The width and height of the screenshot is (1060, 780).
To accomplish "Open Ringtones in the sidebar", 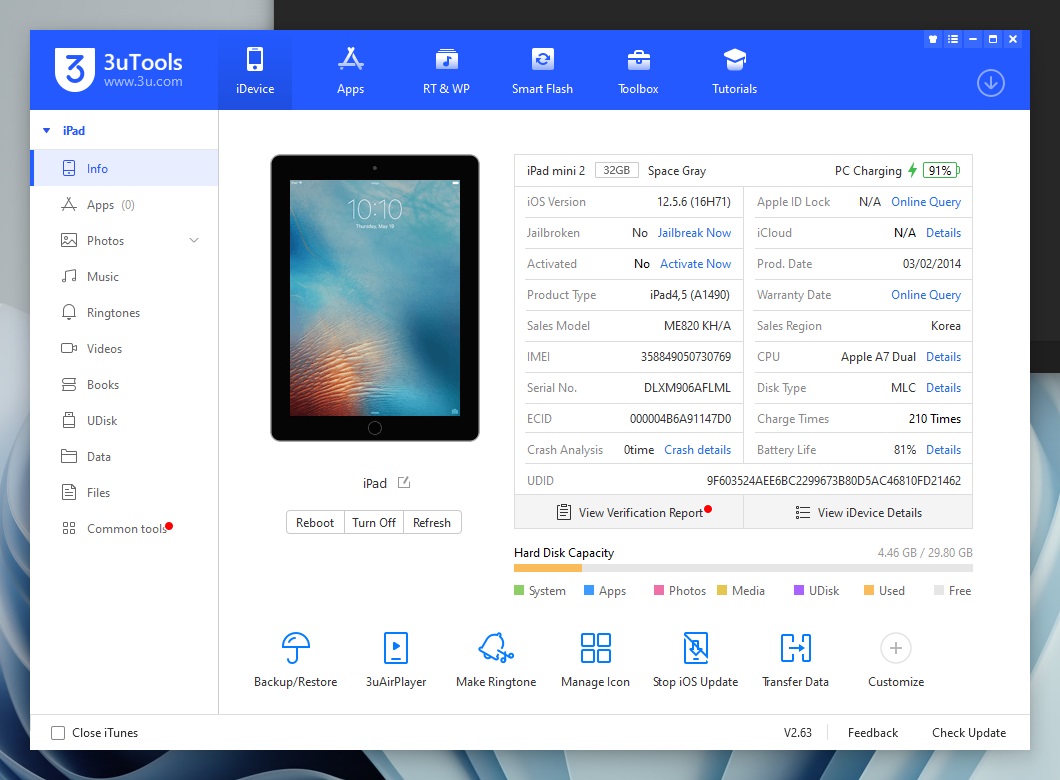I will click(x=124, y=312).
